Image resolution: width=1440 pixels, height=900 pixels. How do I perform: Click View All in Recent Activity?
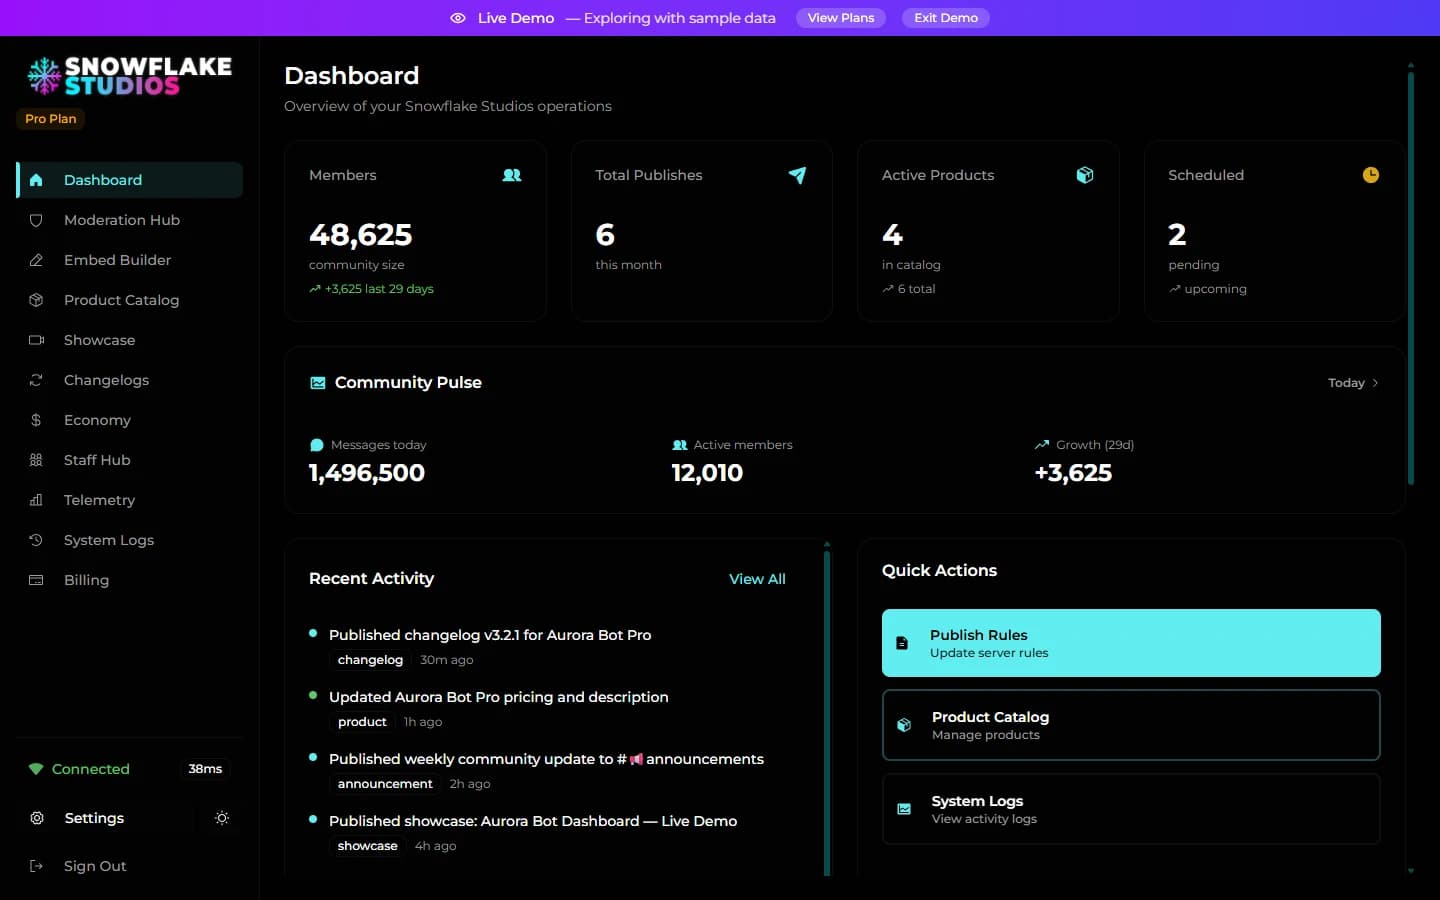point(757,579)
